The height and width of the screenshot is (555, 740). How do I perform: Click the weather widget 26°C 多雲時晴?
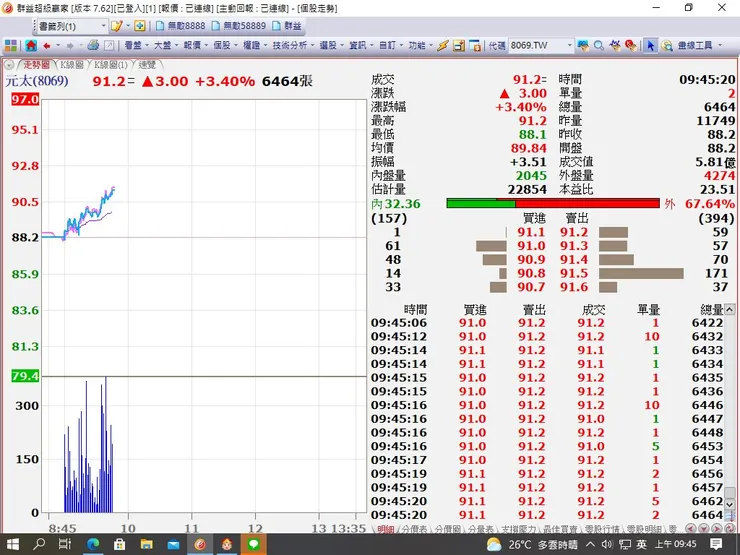tap(532, 545)
